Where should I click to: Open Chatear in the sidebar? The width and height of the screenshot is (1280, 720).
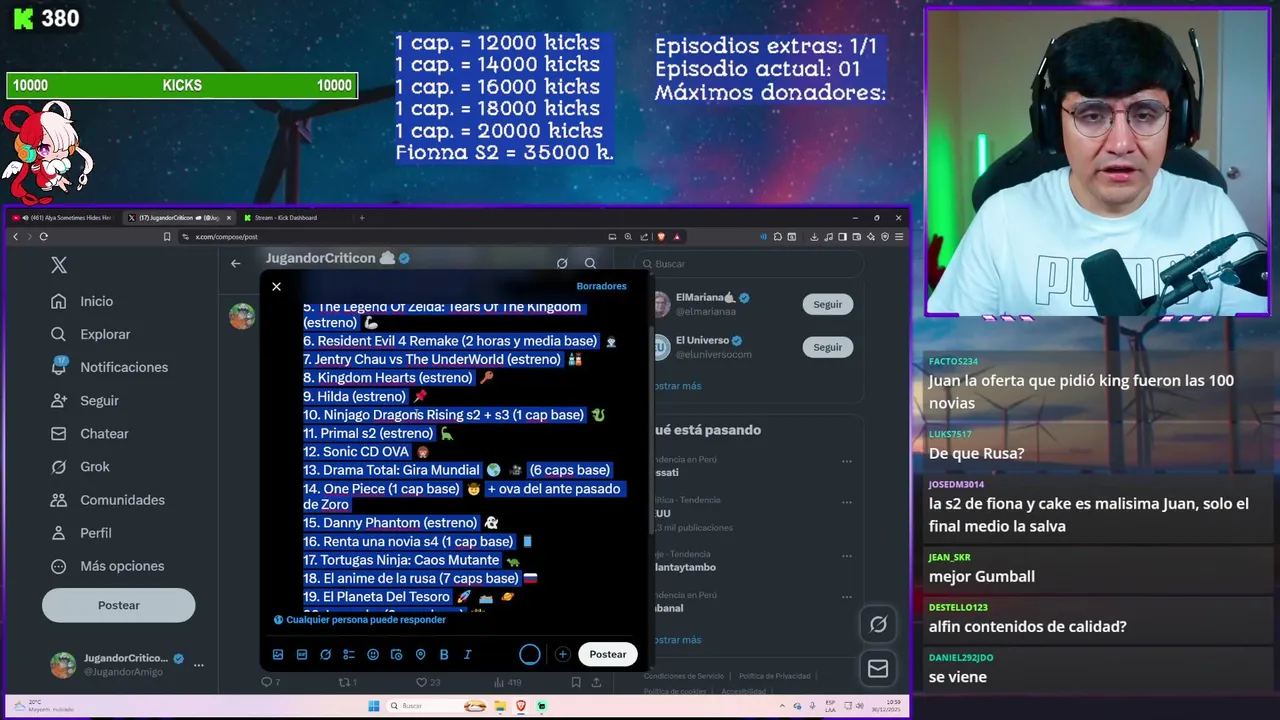click(90, 433)
